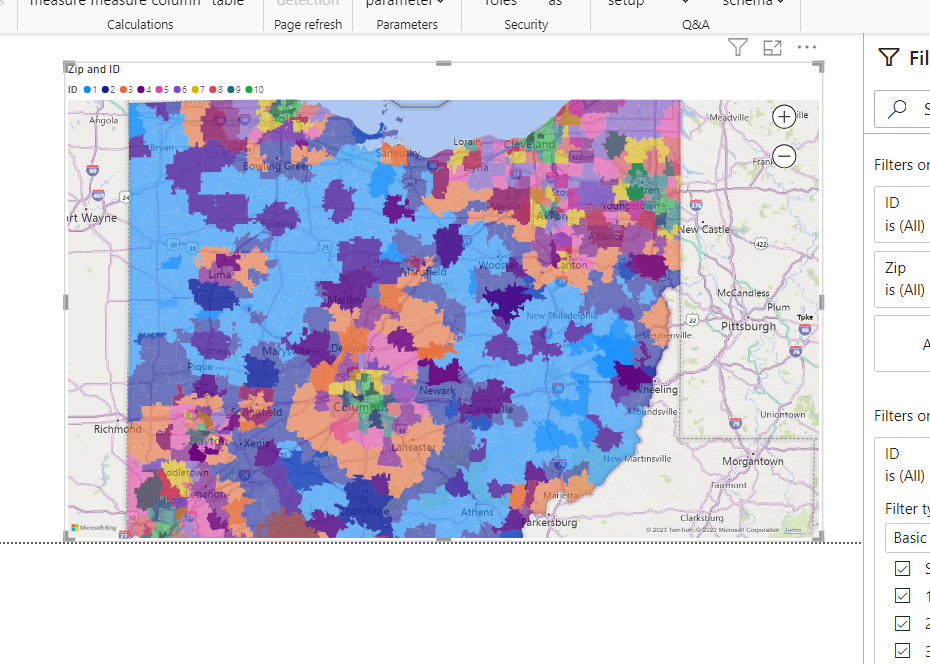
Task: Click the Angola label on the map
Action: pos(104,120)
